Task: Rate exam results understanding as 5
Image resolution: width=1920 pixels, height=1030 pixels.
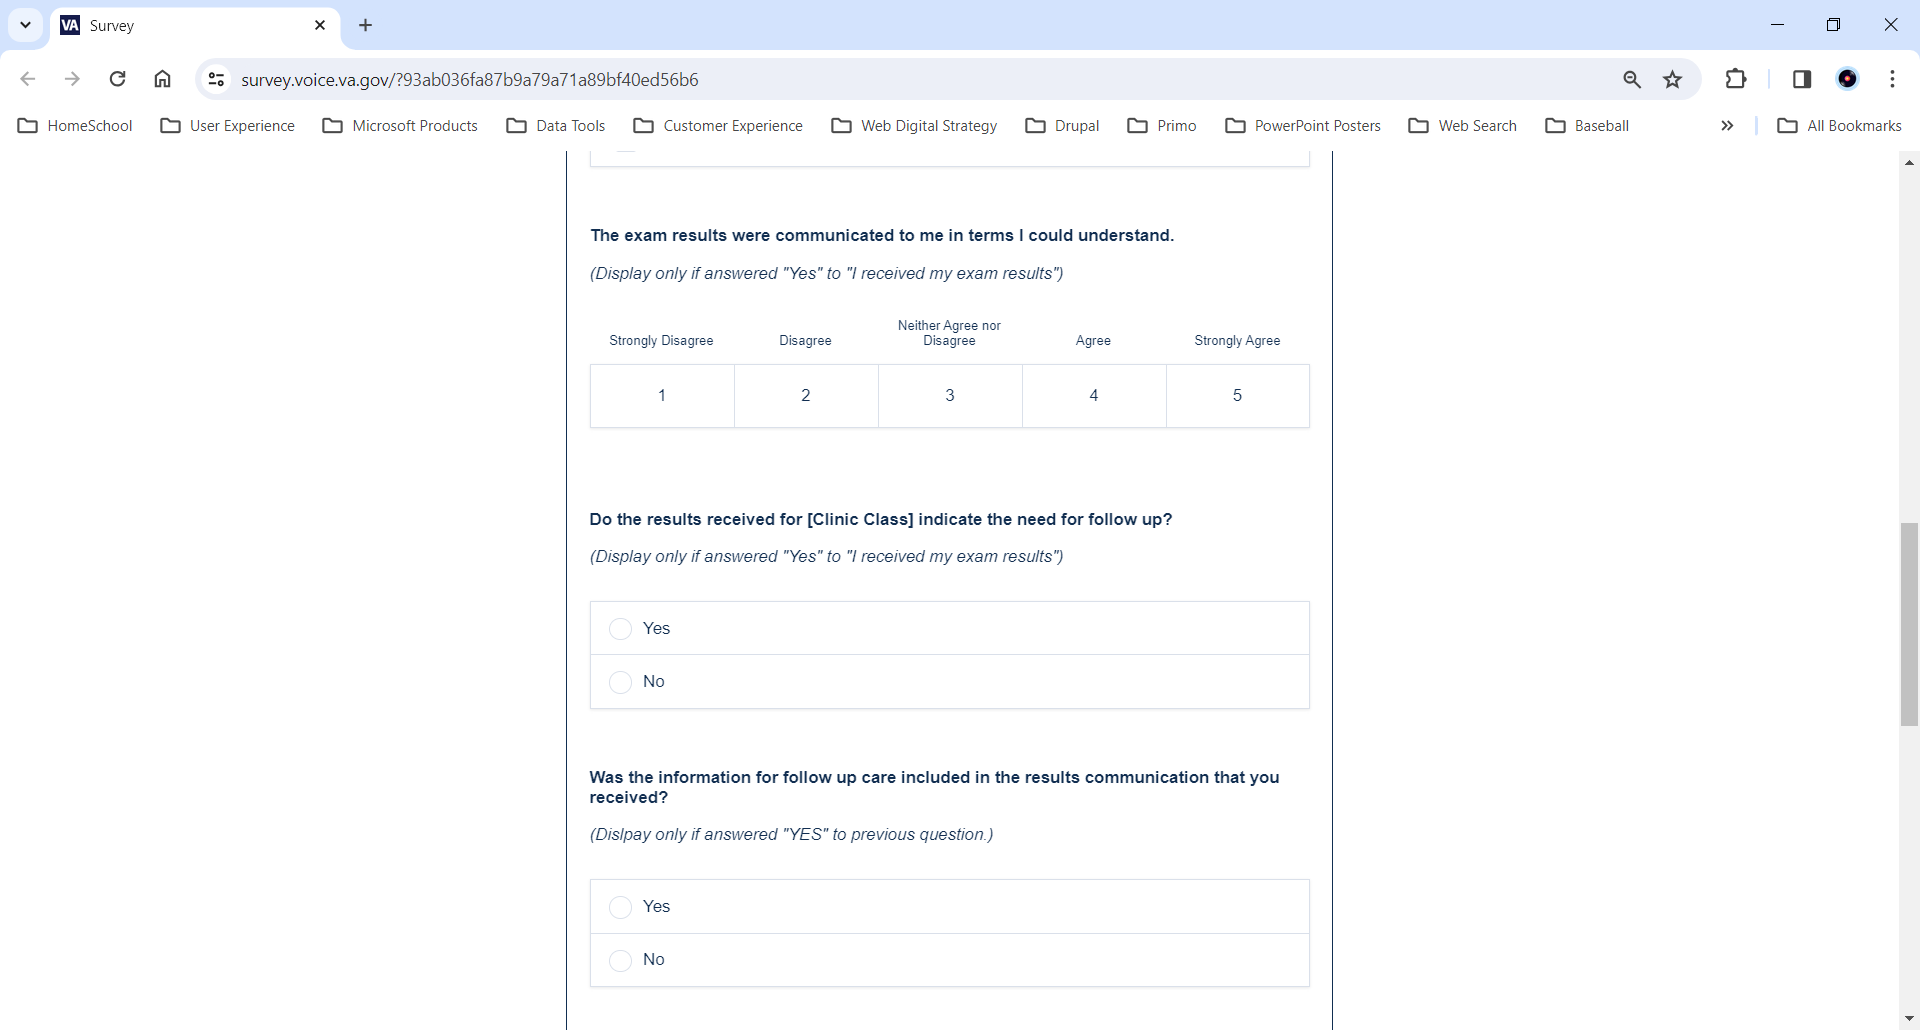Action: [1238, 396]
